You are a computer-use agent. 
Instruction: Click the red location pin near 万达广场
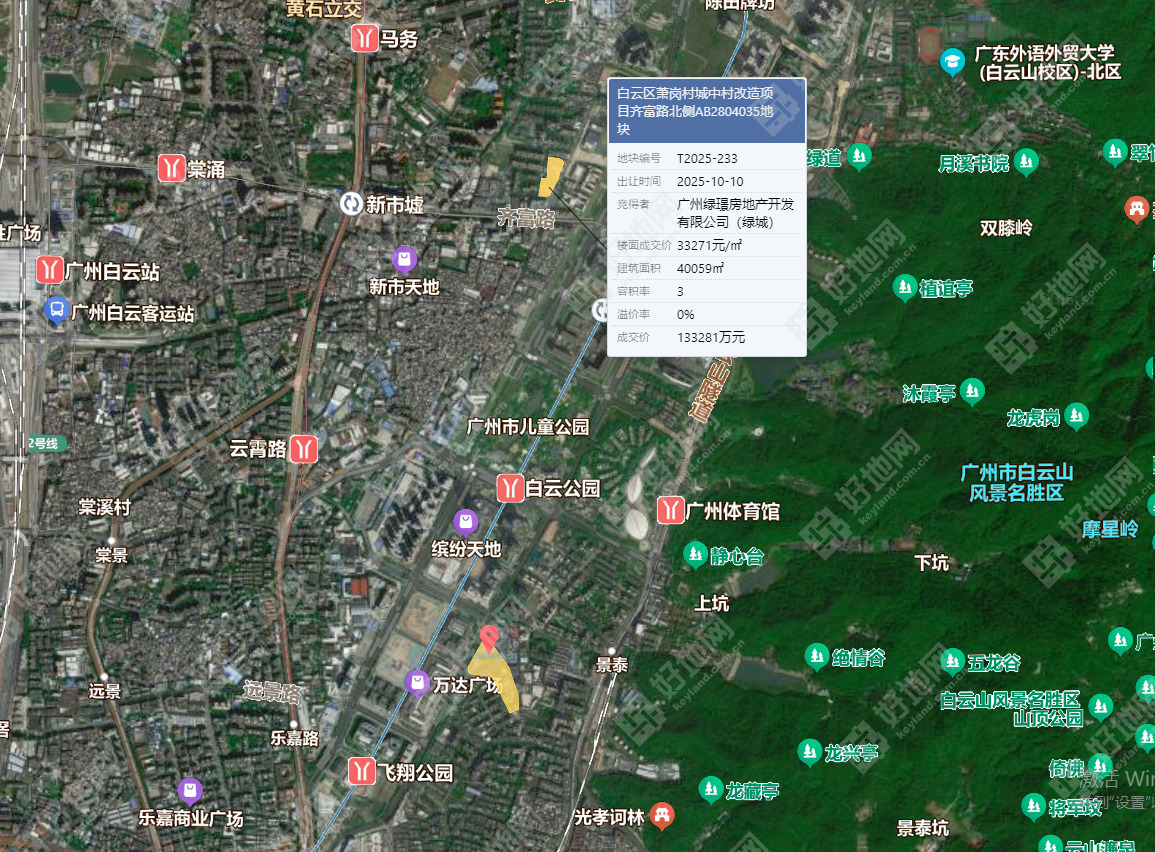point(488,637)
